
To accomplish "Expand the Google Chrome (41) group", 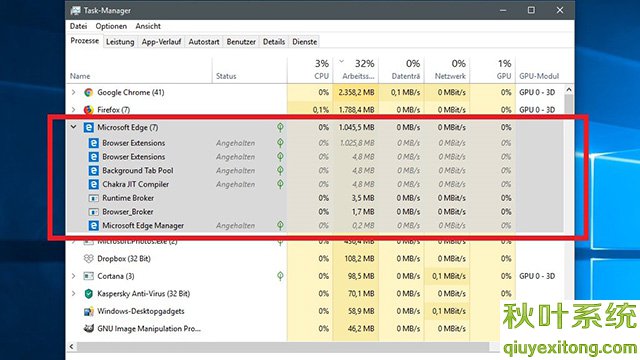I will (x=73, y=93).
